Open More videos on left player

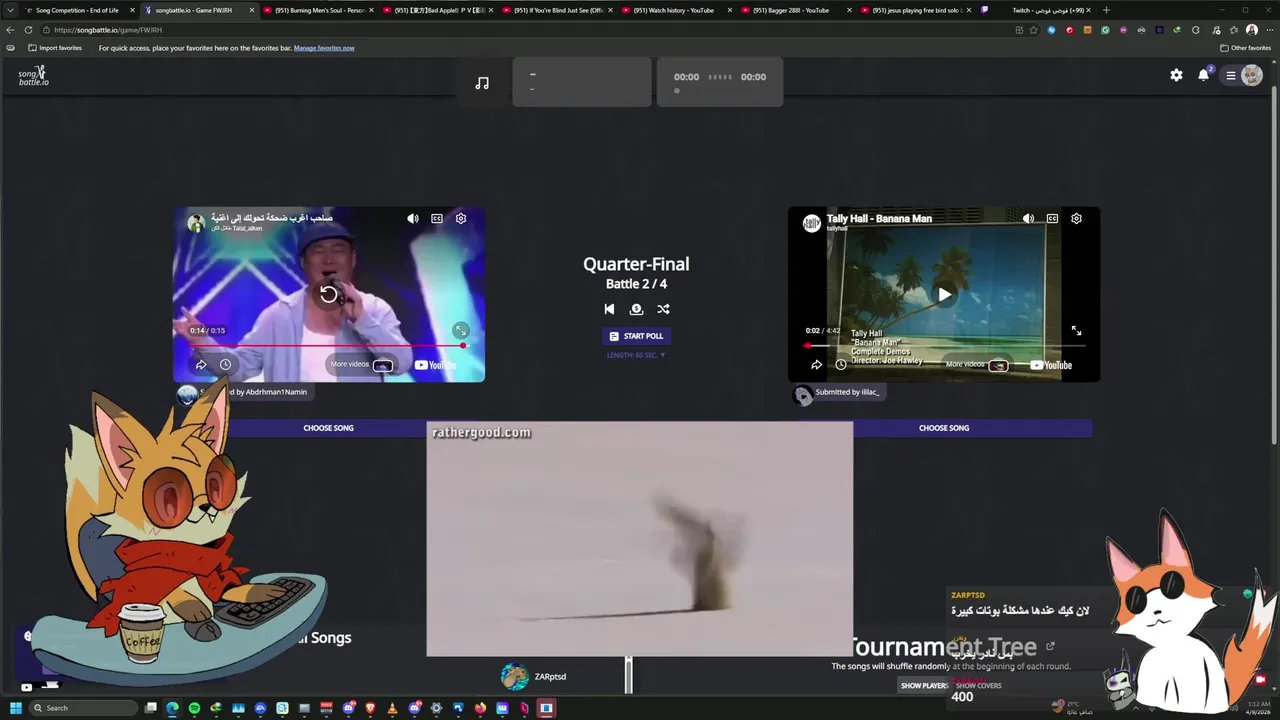coord(361,365)
